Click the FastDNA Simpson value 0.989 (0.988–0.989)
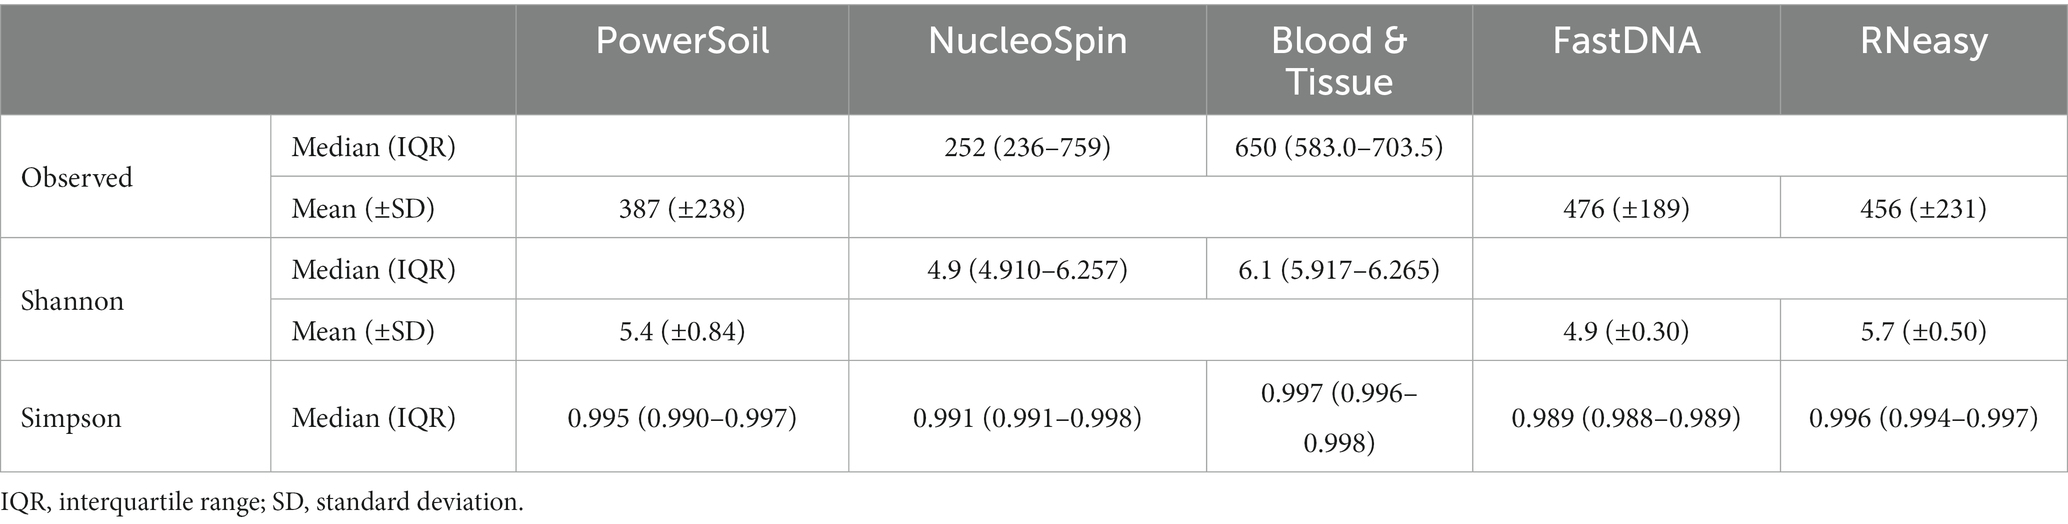Image resolution: width=2068 pixels, height=524 pixels. tap(1626, 417)
